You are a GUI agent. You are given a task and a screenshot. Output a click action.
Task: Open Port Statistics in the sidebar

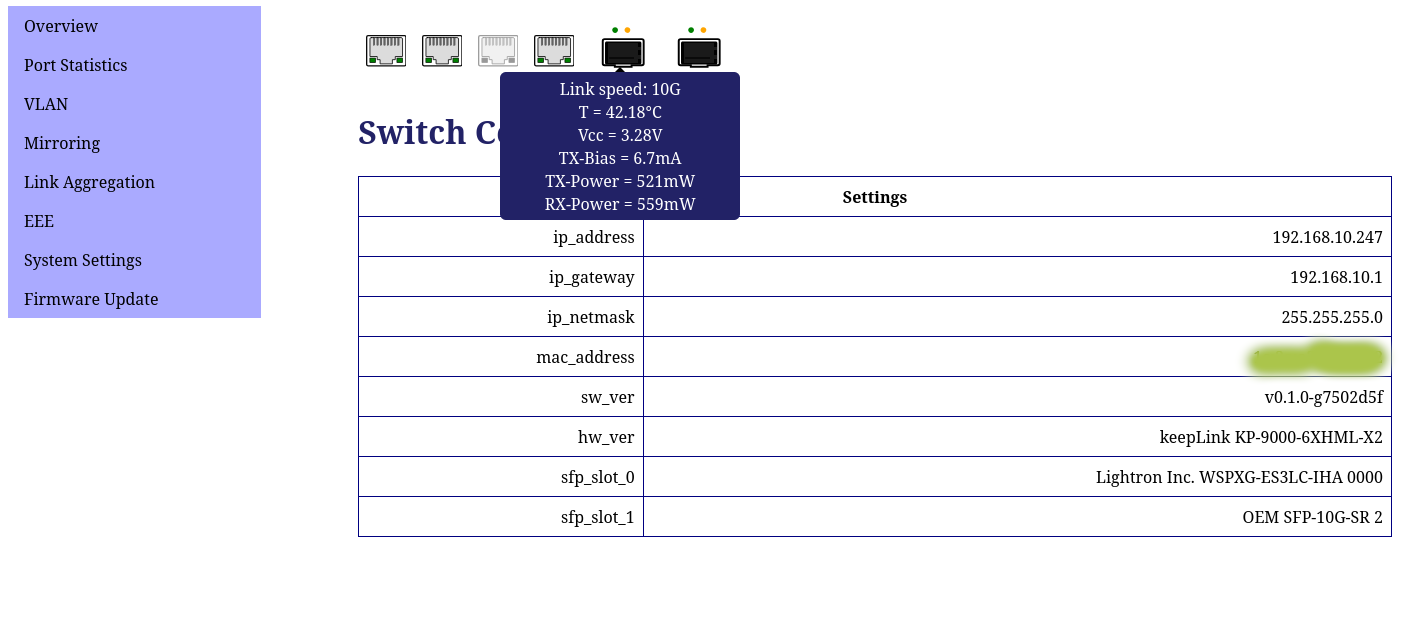point(134,65)
